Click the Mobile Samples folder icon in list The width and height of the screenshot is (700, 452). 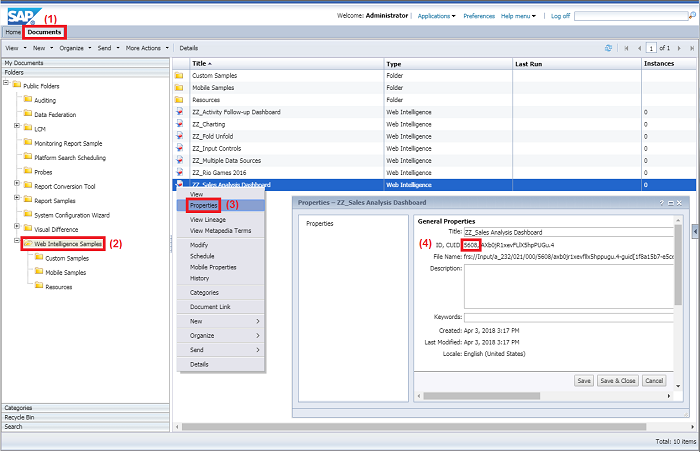click(x=179, y=88)
